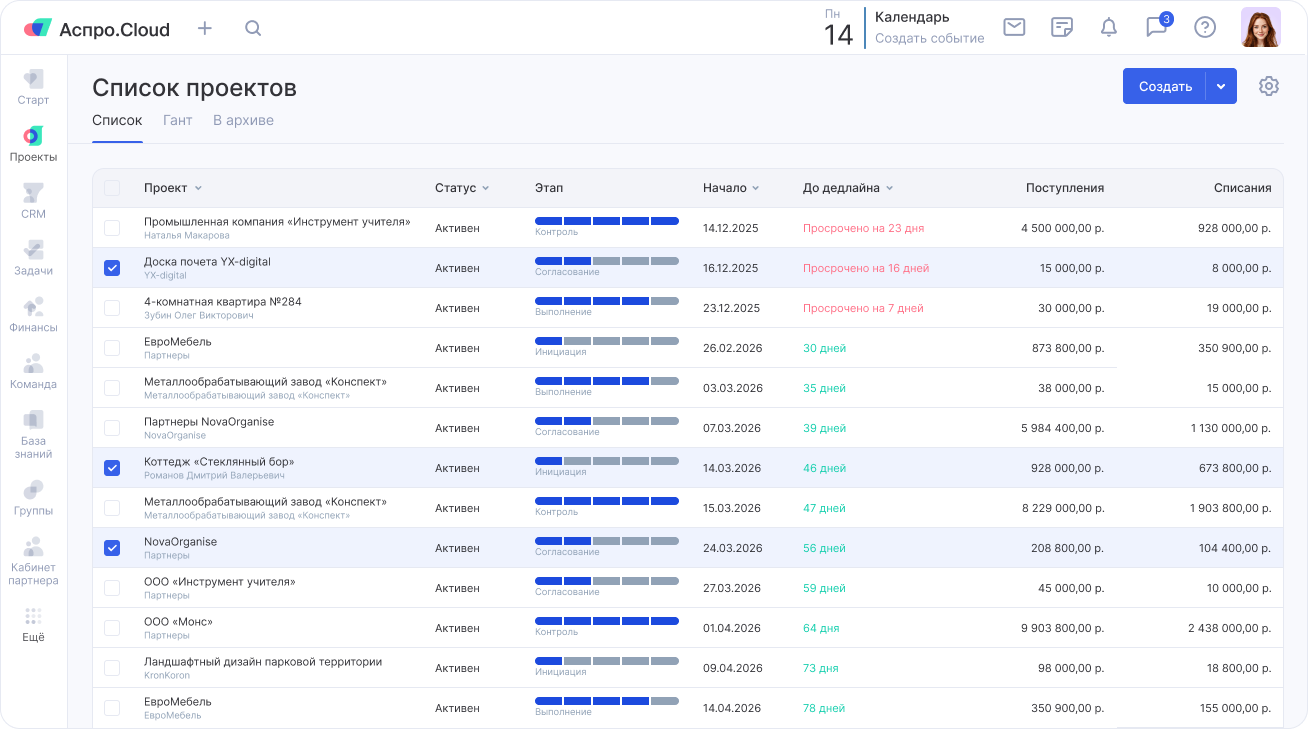
Task: Click stage progress bar of ООО «Монс»
Action: (x=607, y=621)
